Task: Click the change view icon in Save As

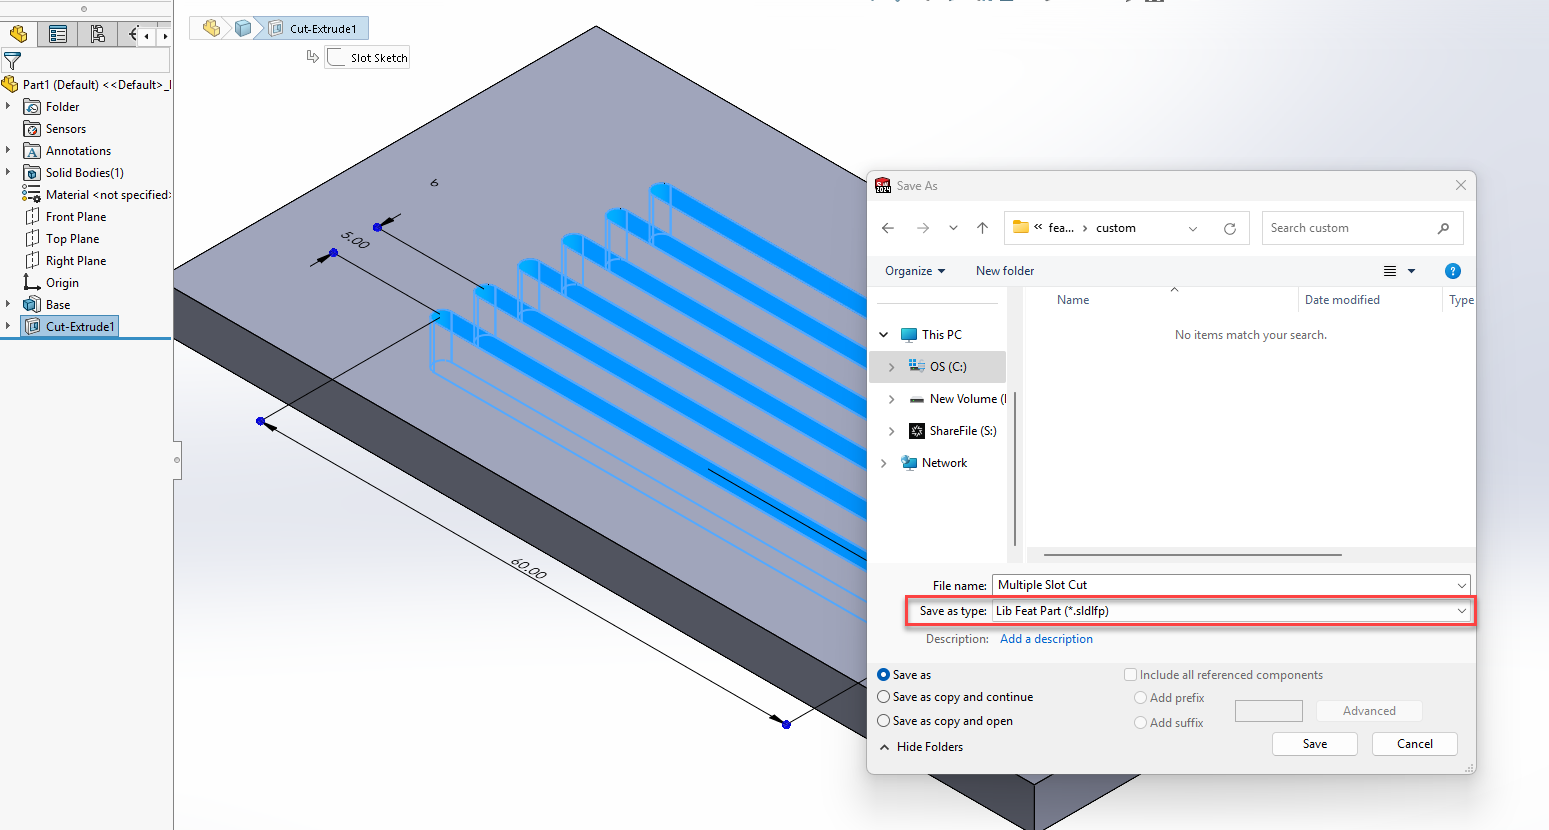Action: 1390,271
